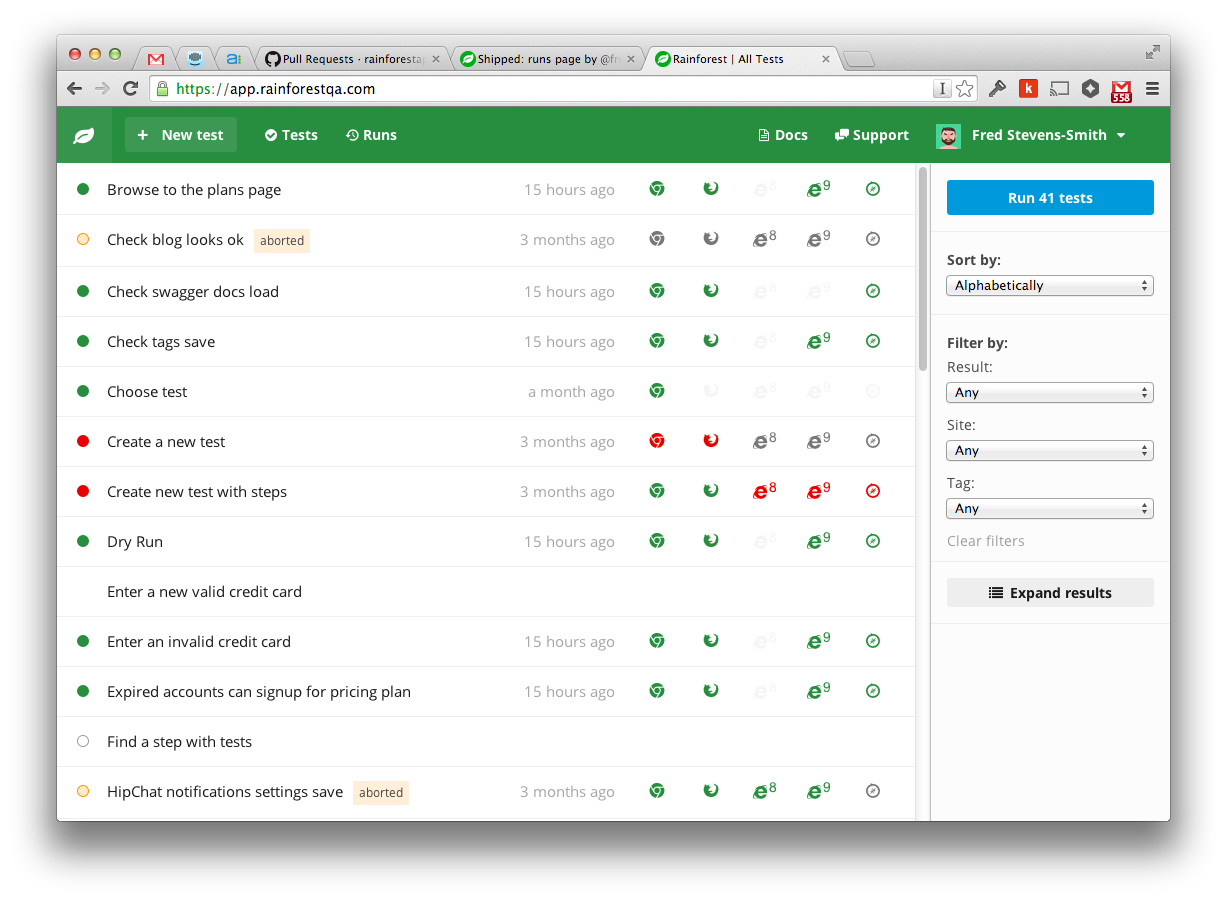Screen dimensions: 1227x900
Task: Open the Runs page in navigation
Action: tap(371, 135)
